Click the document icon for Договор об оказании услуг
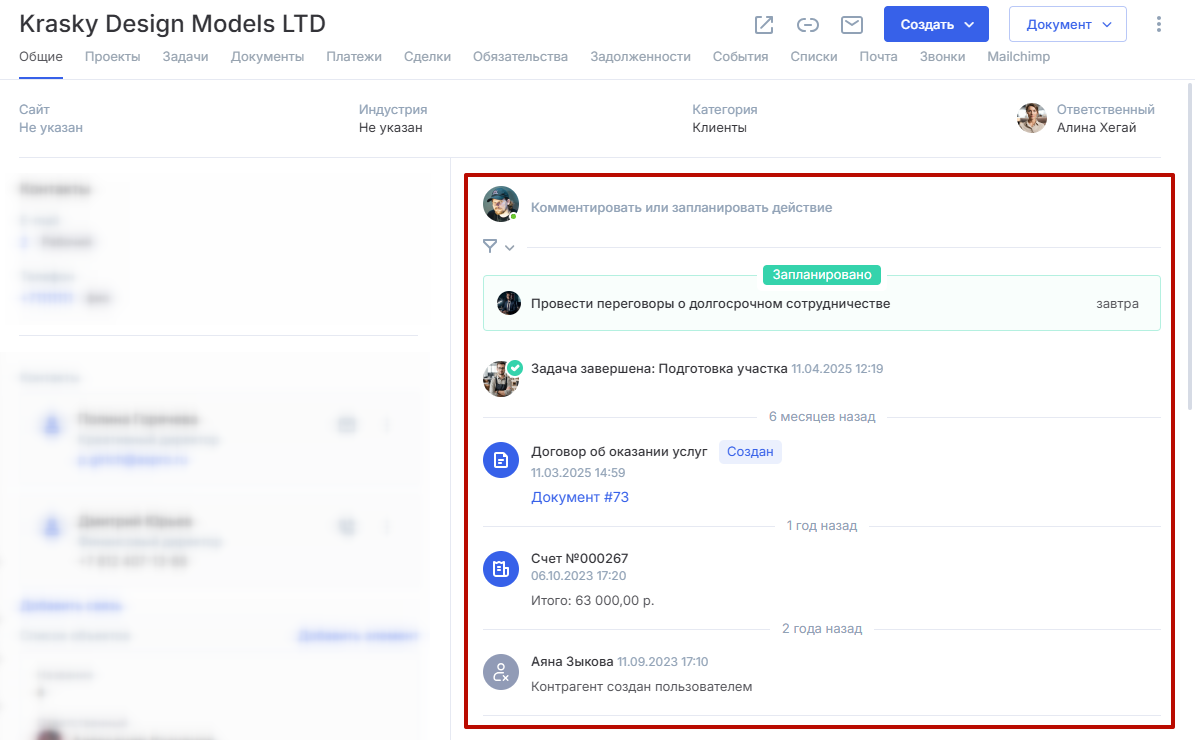The width and height of the screenshot is (1197, 740). (x=501, y=460)
